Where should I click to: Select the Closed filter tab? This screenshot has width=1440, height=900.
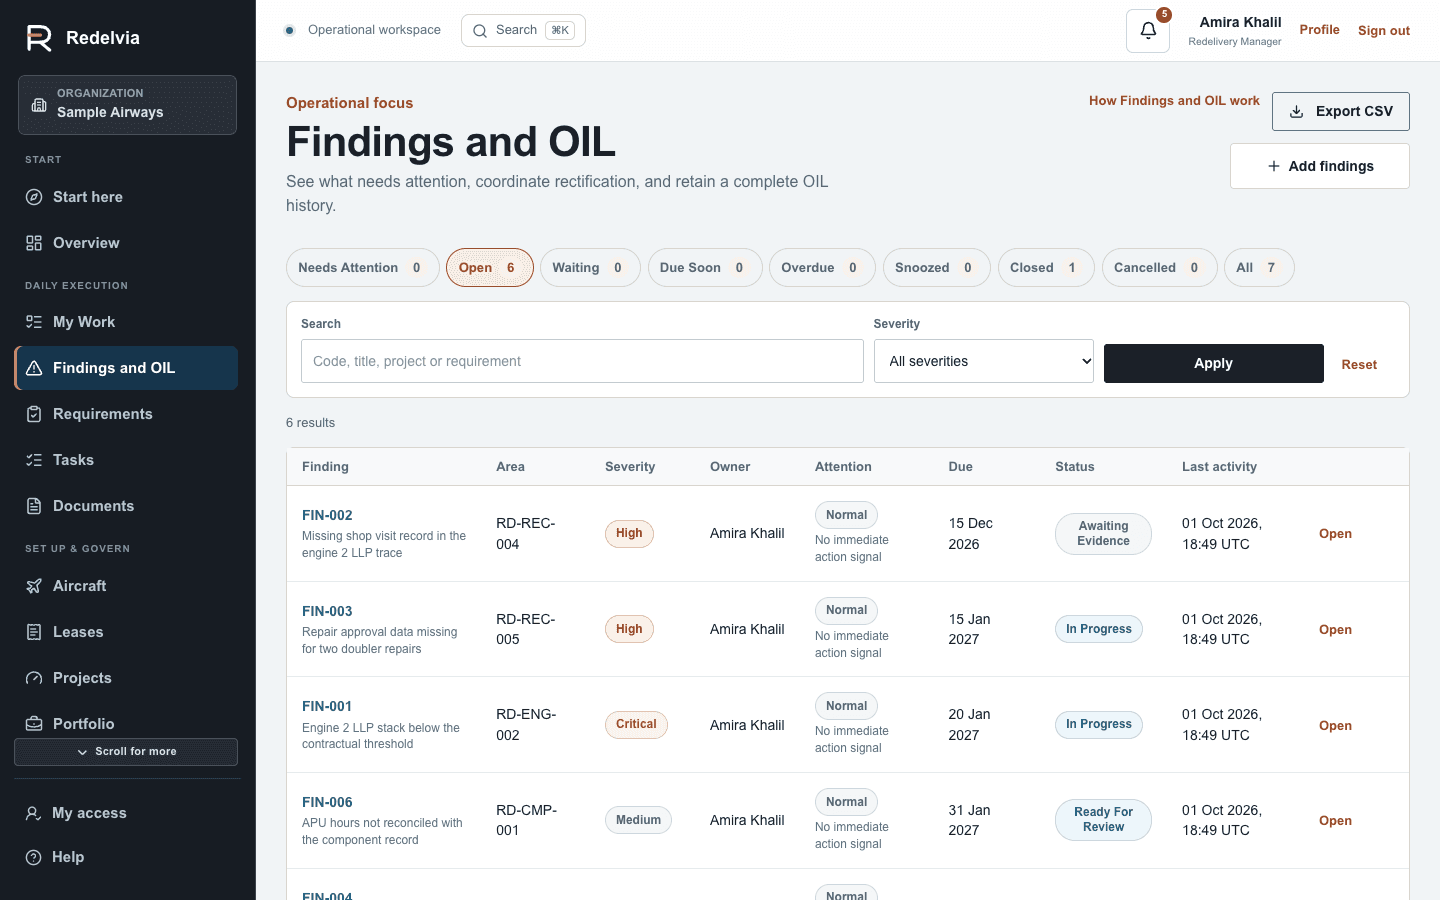coord(1046,268)
